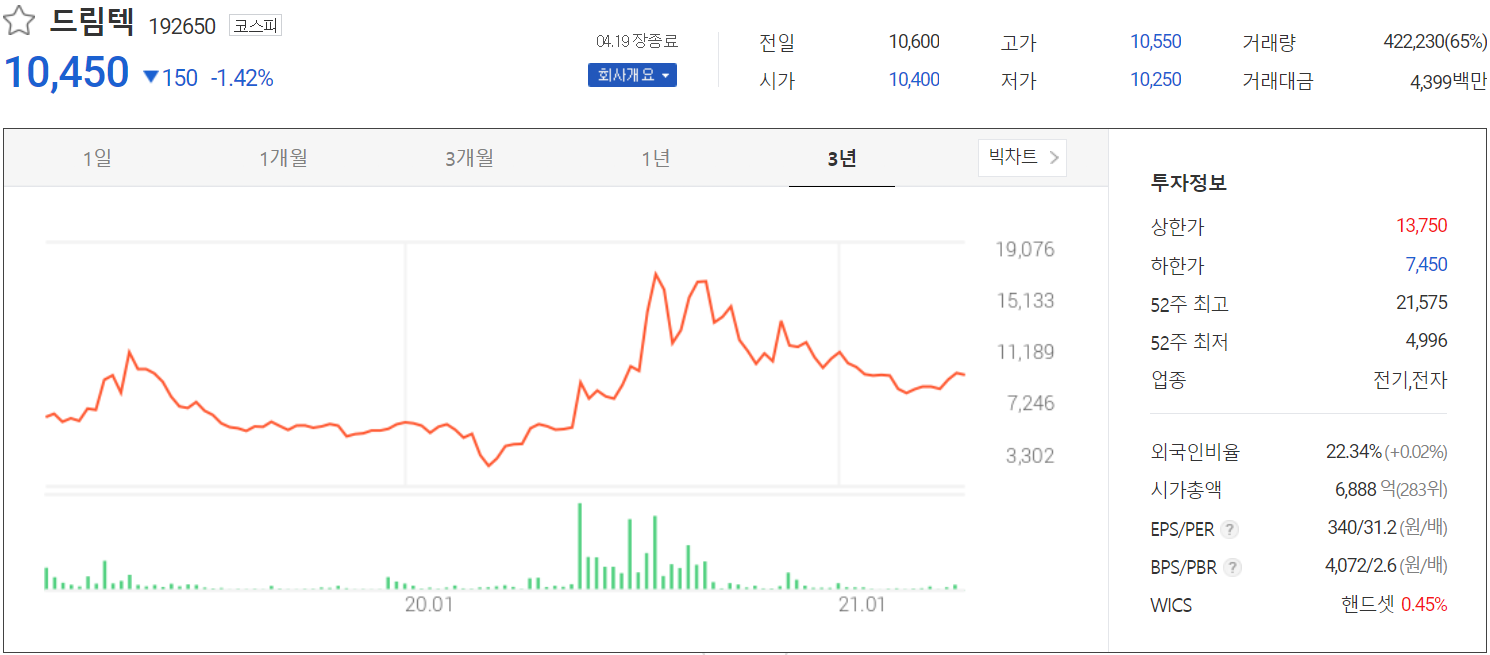The width and height of the screenshot is (1490, 655).
Task: Click 외국인비율 value 22.34%
Action: click(x=1354, y=452)
